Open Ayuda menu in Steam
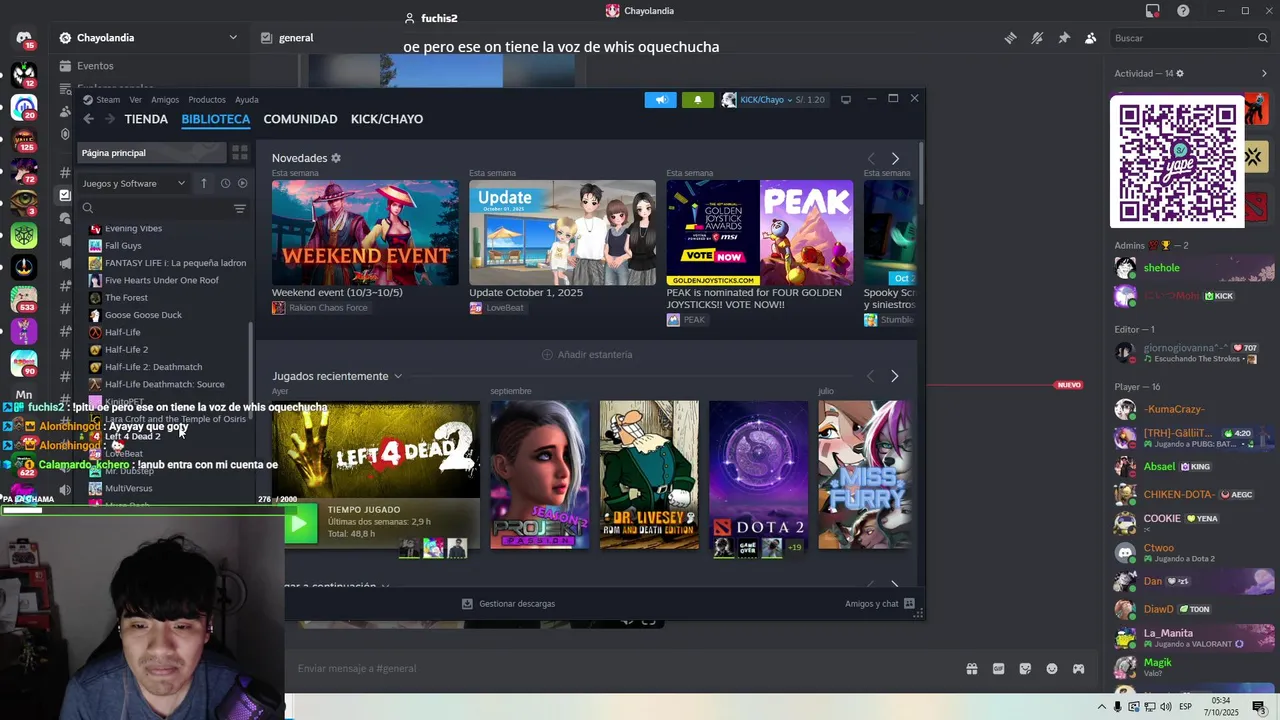Image resolution: width=1280 pixels, height=720 pixels. tap(246, 100)
